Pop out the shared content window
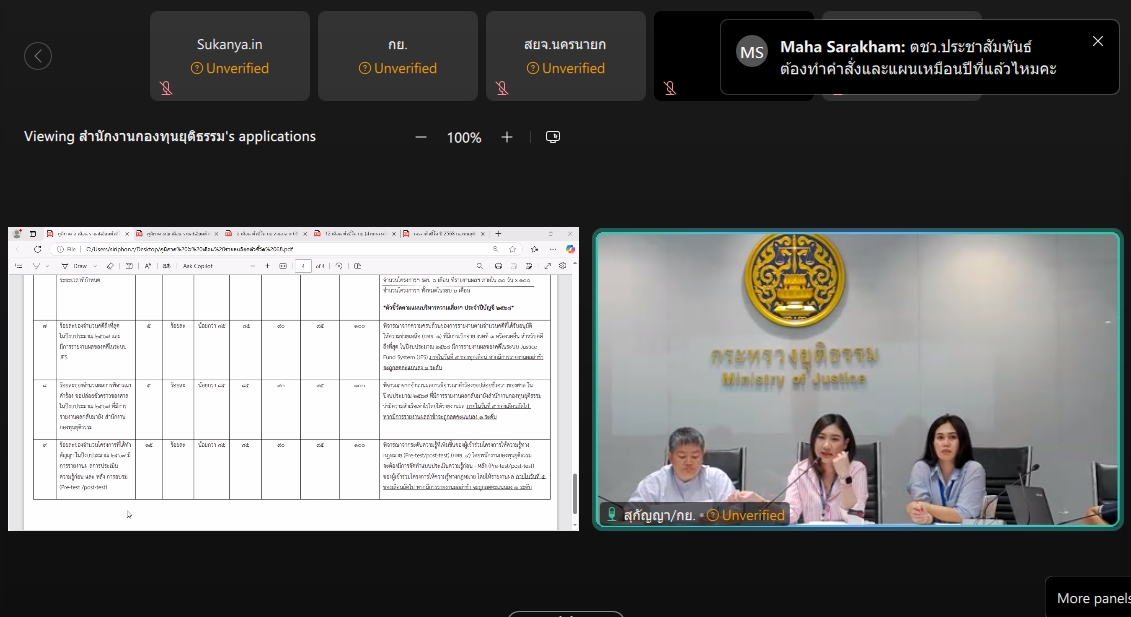 tap(553, 137)
